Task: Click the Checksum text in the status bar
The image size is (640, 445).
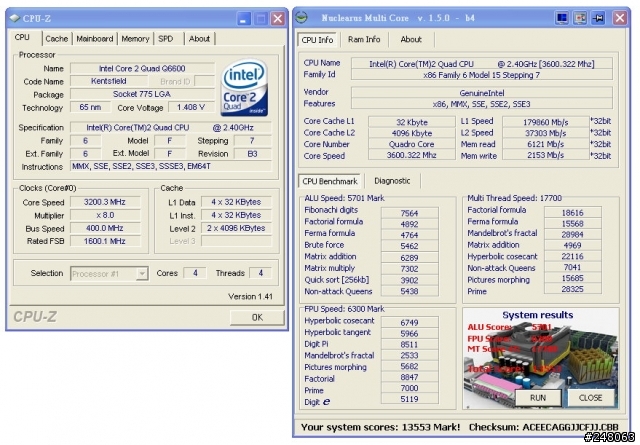Action: [543, 427]
